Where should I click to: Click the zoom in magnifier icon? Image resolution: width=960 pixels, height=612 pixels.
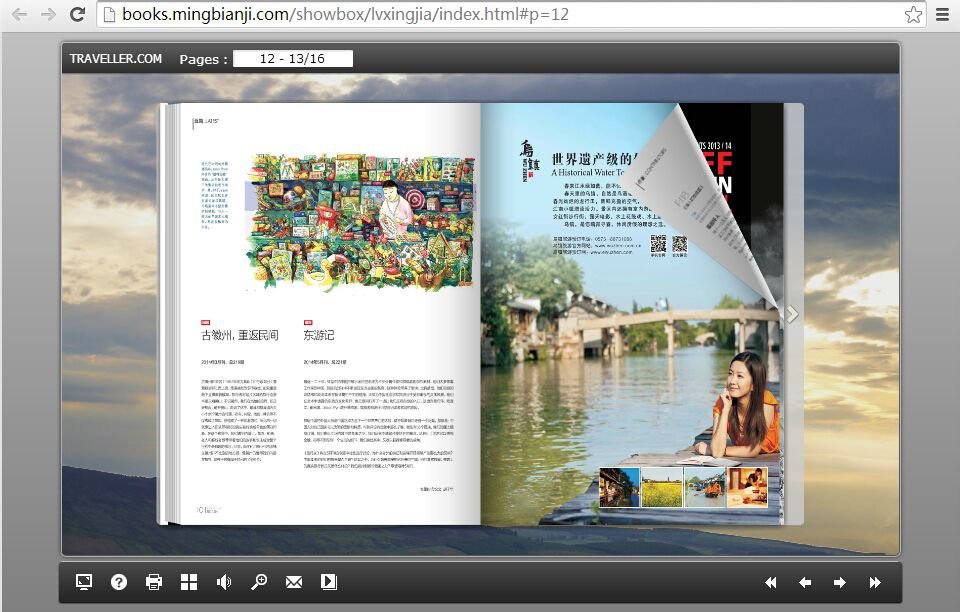[259, 582]
